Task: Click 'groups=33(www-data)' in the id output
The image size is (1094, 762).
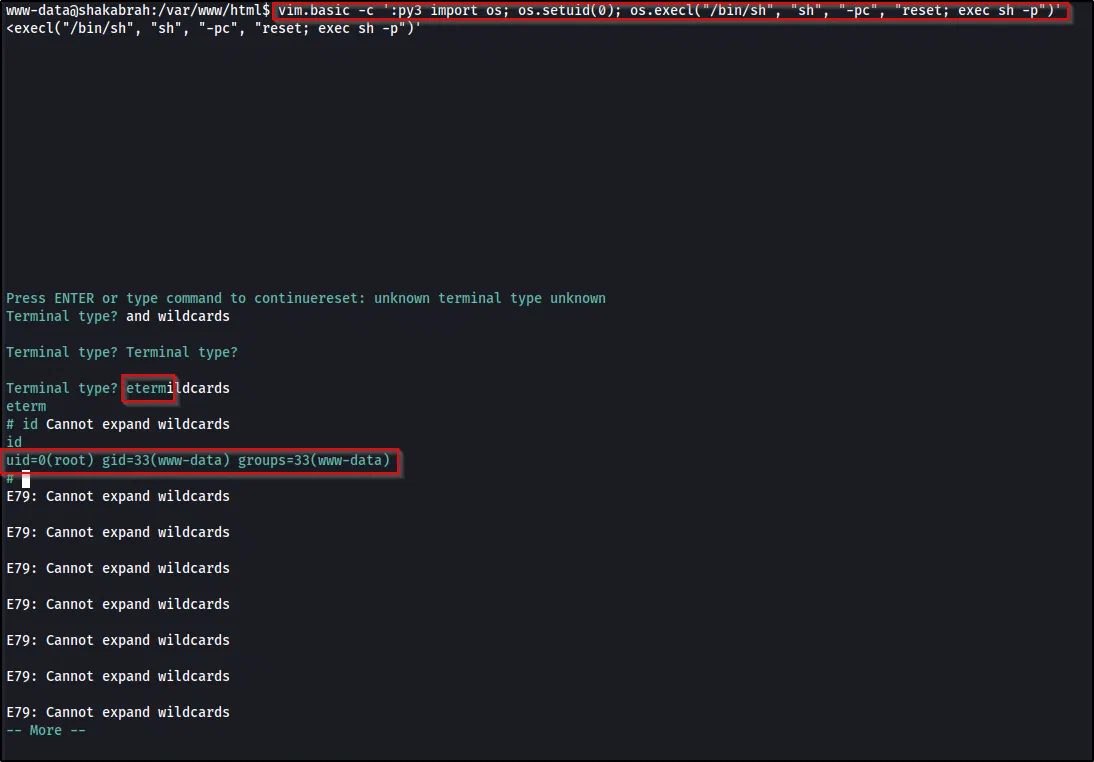Action: click(314, 461)
